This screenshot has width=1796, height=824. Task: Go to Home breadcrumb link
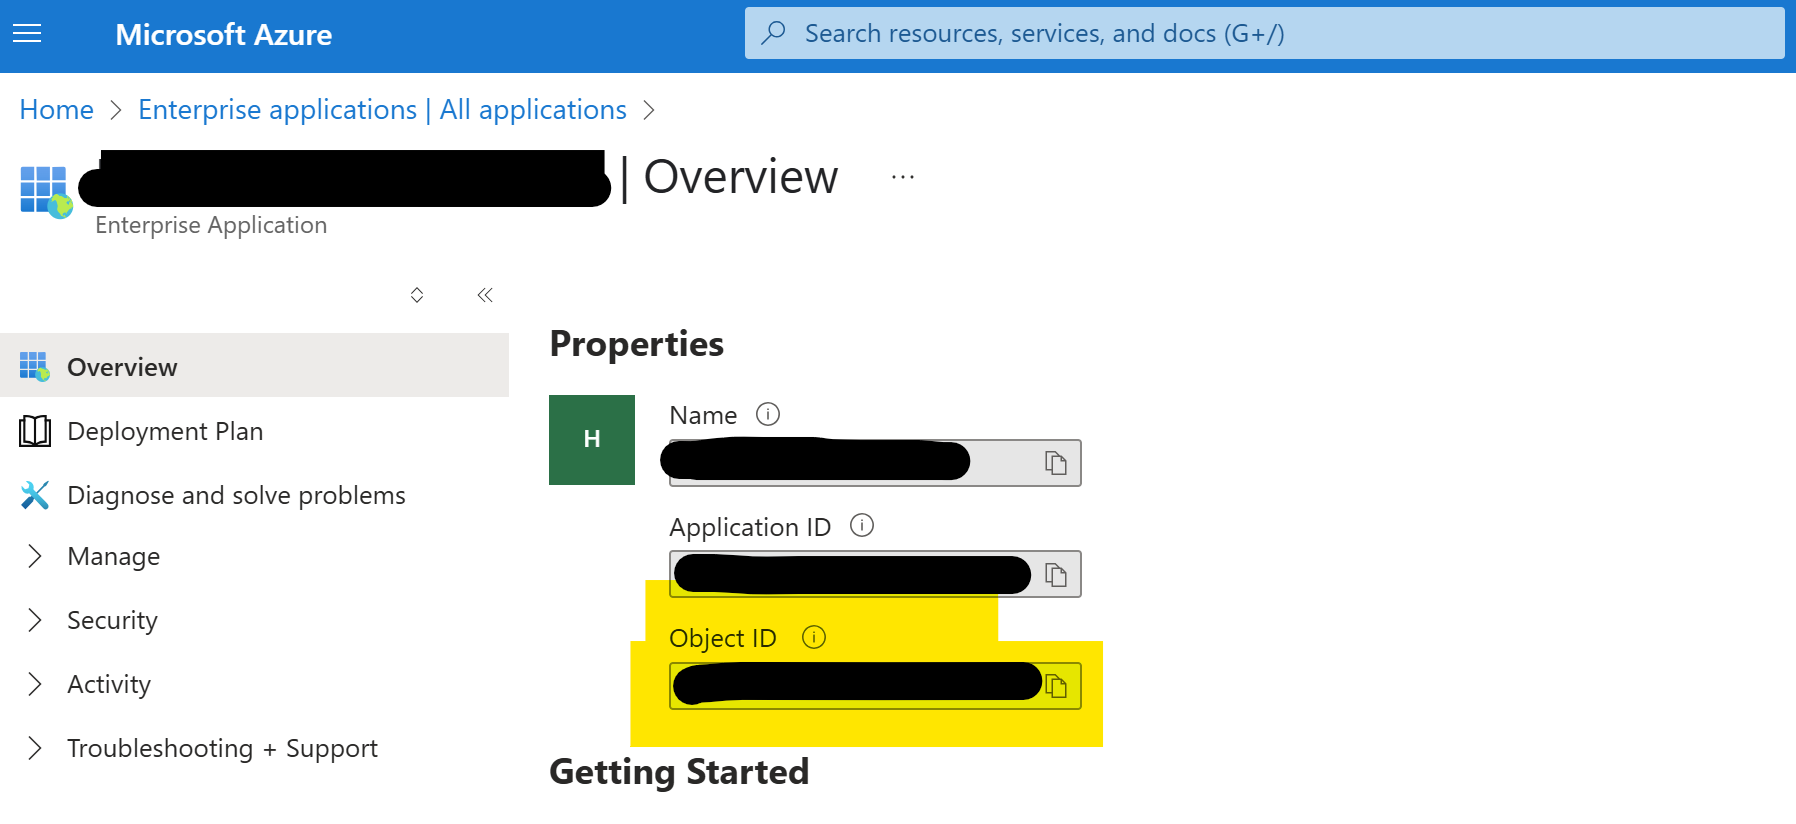57,110
